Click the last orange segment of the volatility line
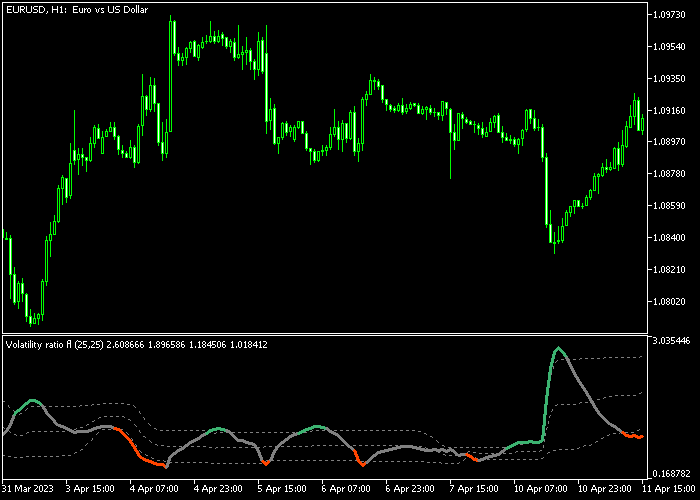The width and height of the screenshot is (700, 500). [632, 435]
